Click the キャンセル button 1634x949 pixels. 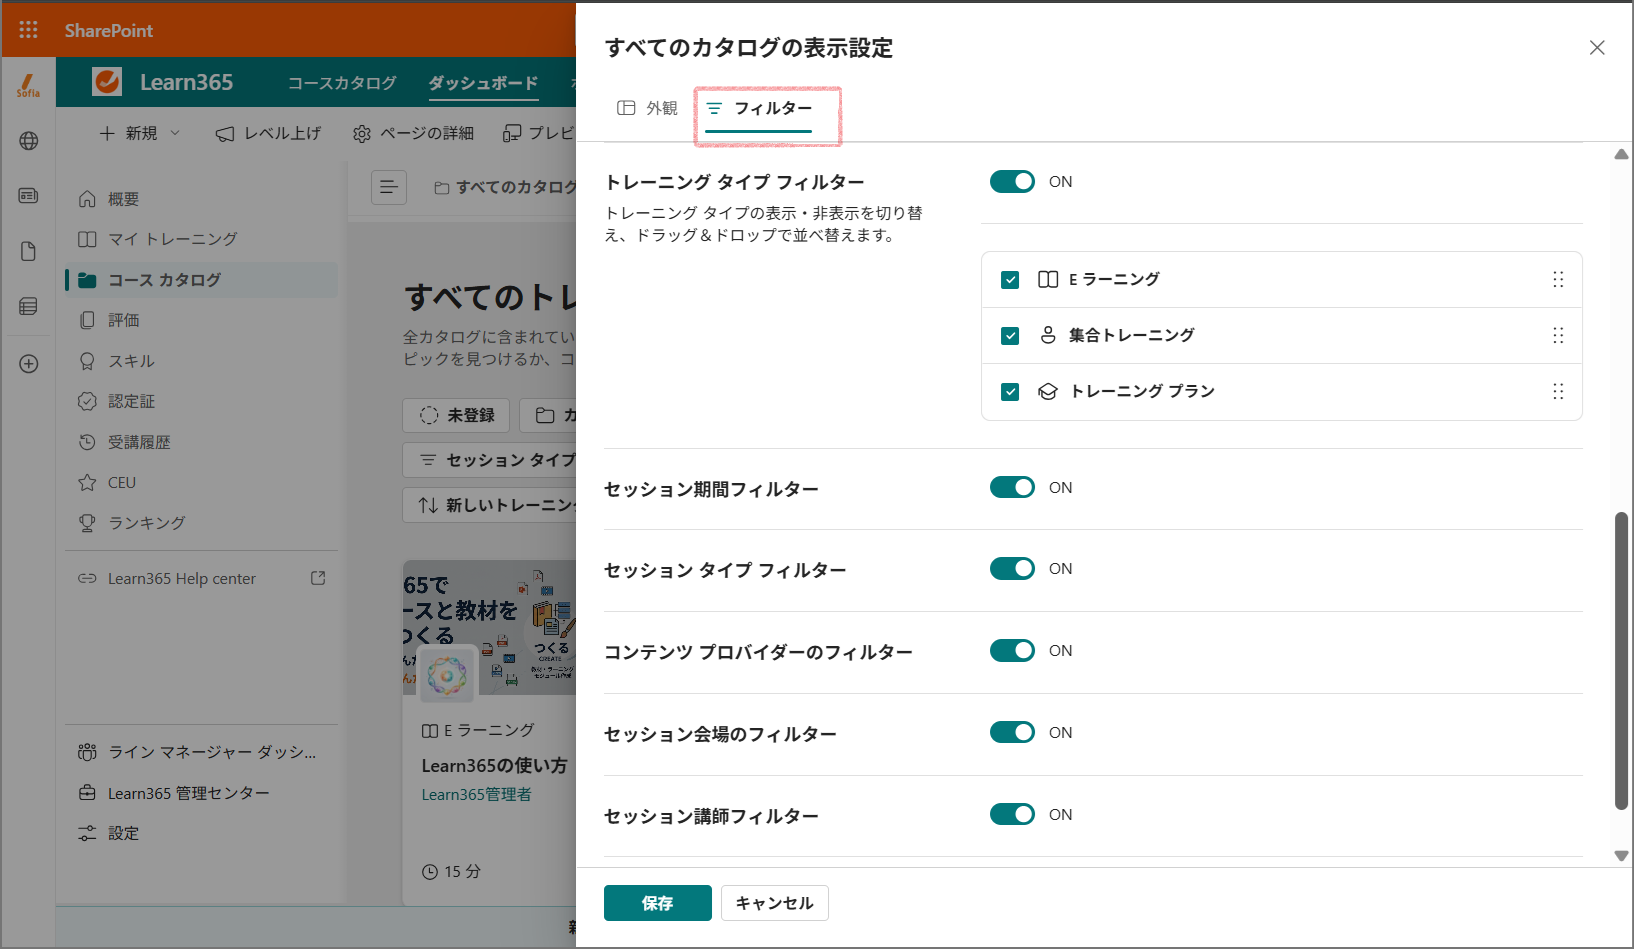(x=775, y=903)
